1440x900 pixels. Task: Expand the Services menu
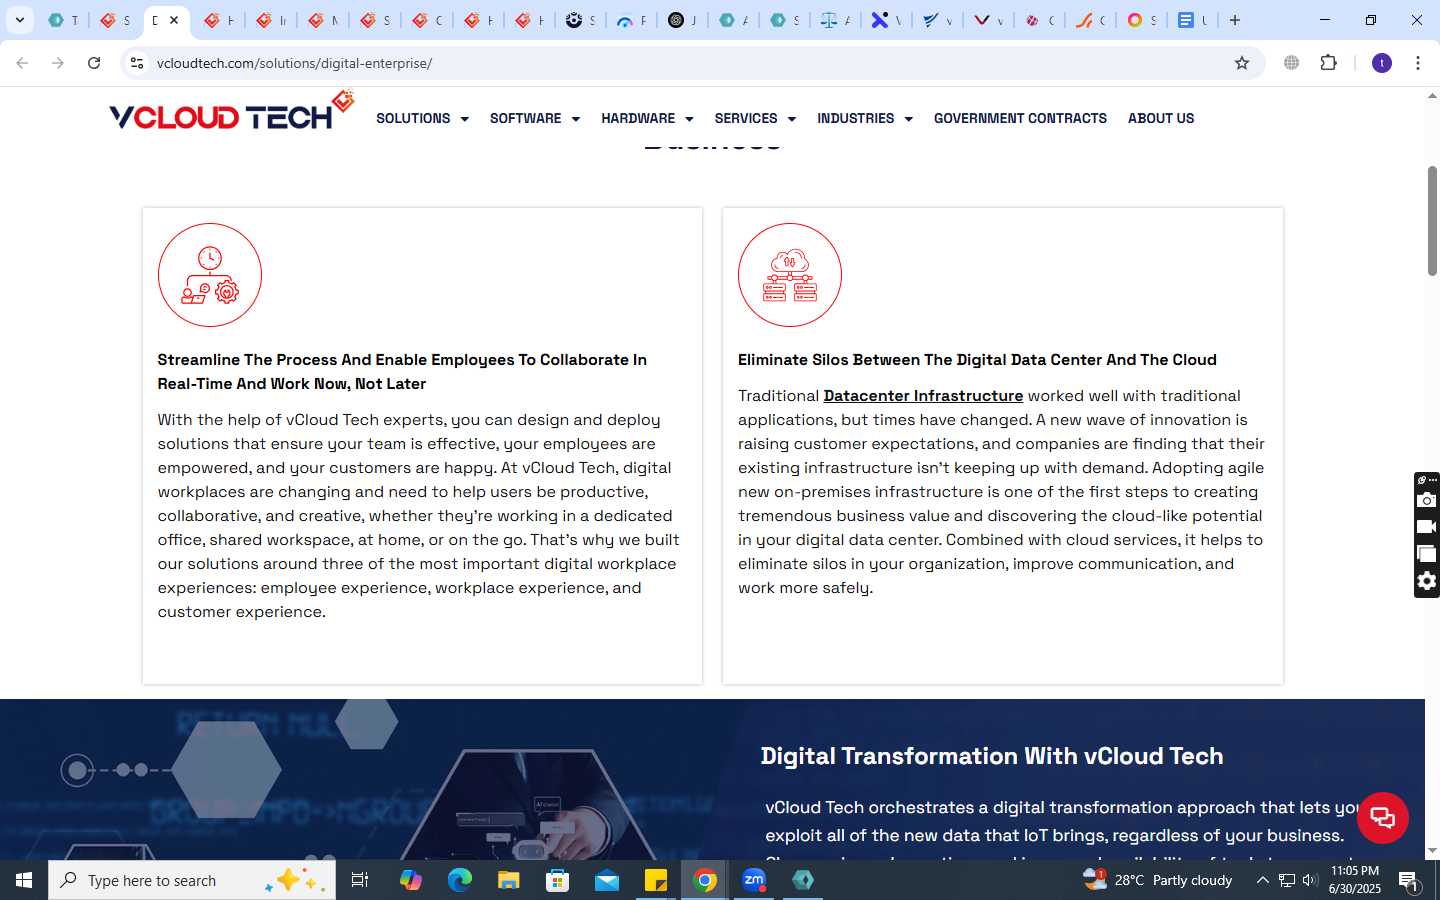click(x=755, y=118)
